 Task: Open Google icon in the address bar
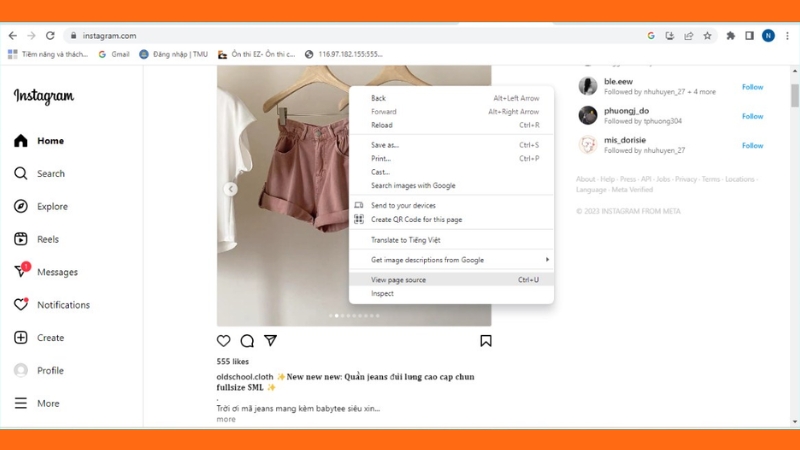coord(651,36)
